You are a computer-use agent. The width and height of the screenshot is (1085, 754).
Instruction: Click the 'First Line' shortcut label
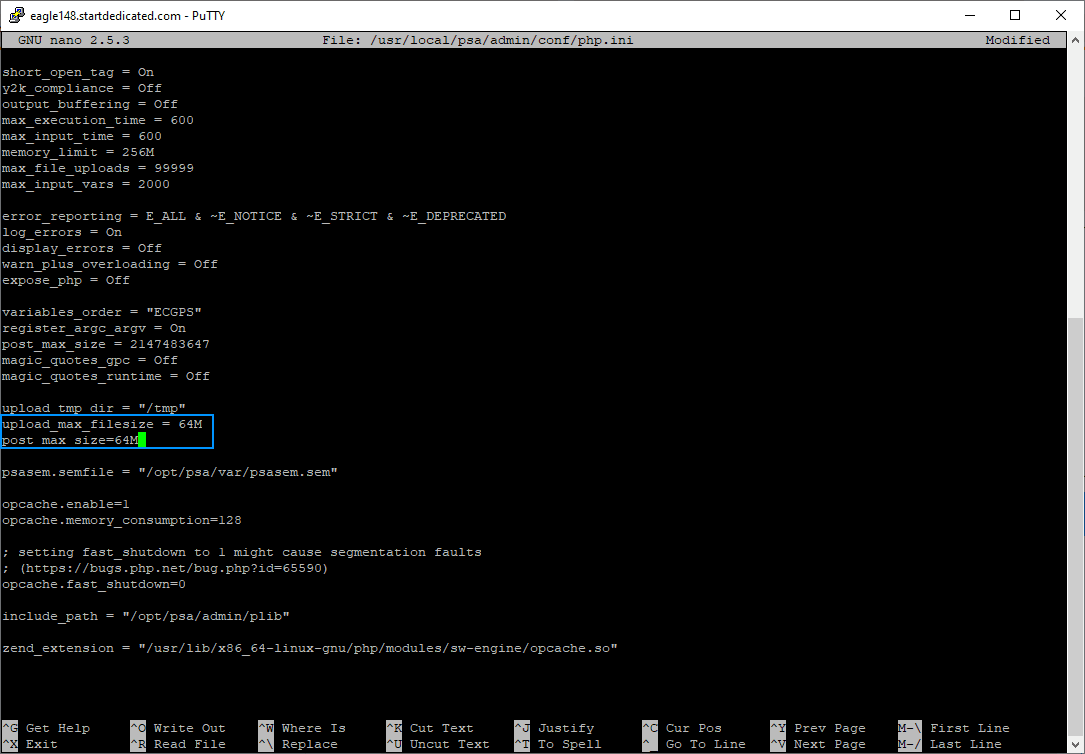pyautogui.click(x=969, y=728)
